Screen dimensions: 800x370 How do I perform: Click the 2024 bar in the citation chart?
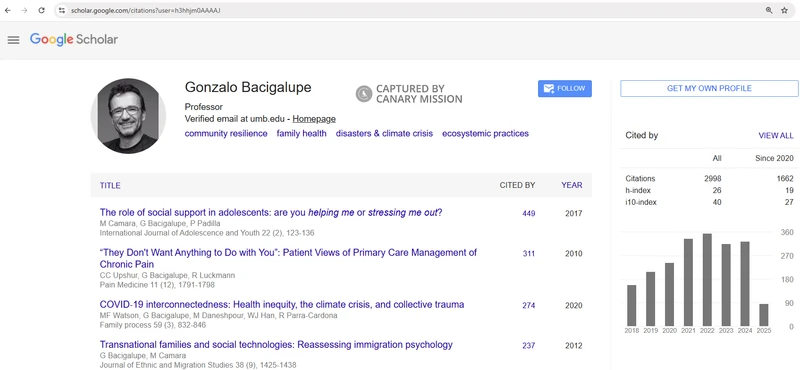tap(744, 284)
